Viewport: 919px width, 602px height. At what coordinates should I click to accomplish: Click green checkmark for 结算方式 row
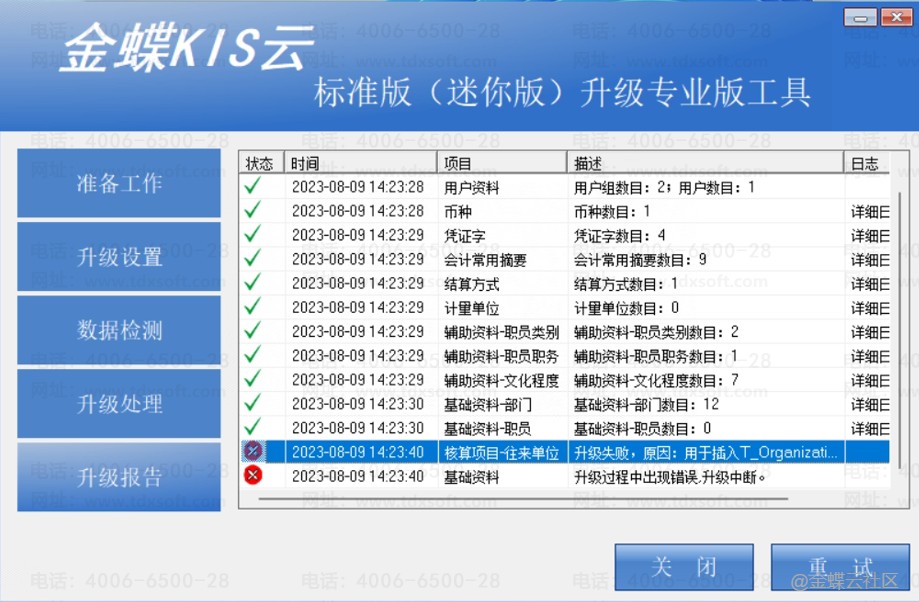pyautogui.click(x=252, y=283)
